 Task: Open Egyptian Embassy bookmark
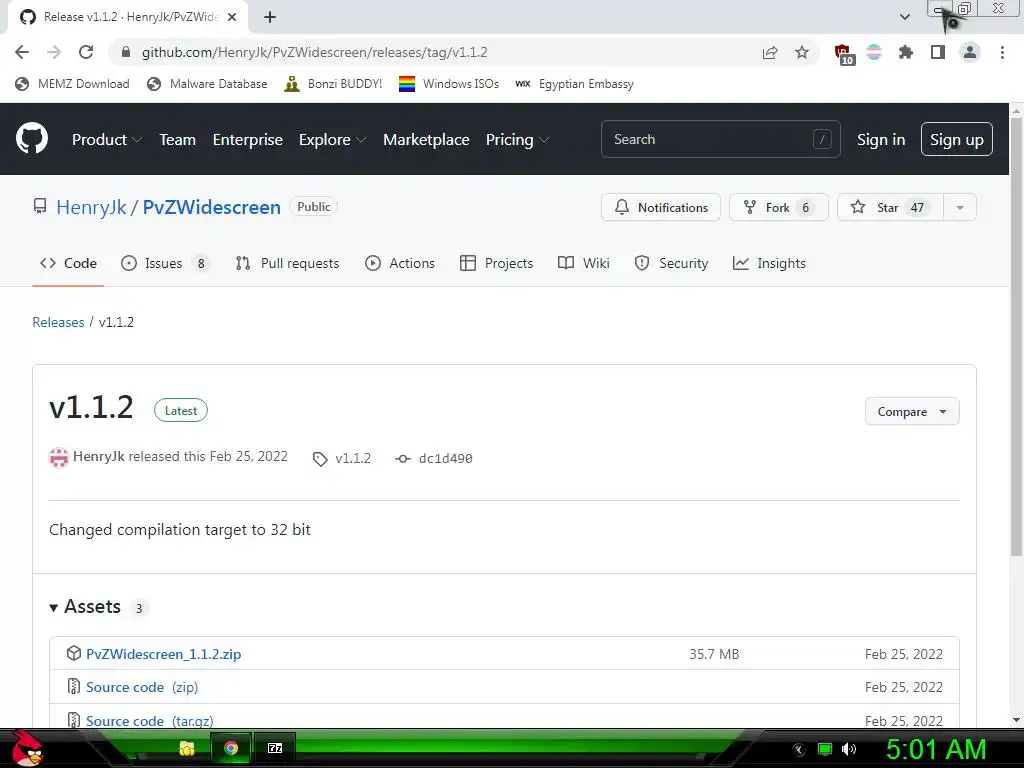(x=575, y=84)
